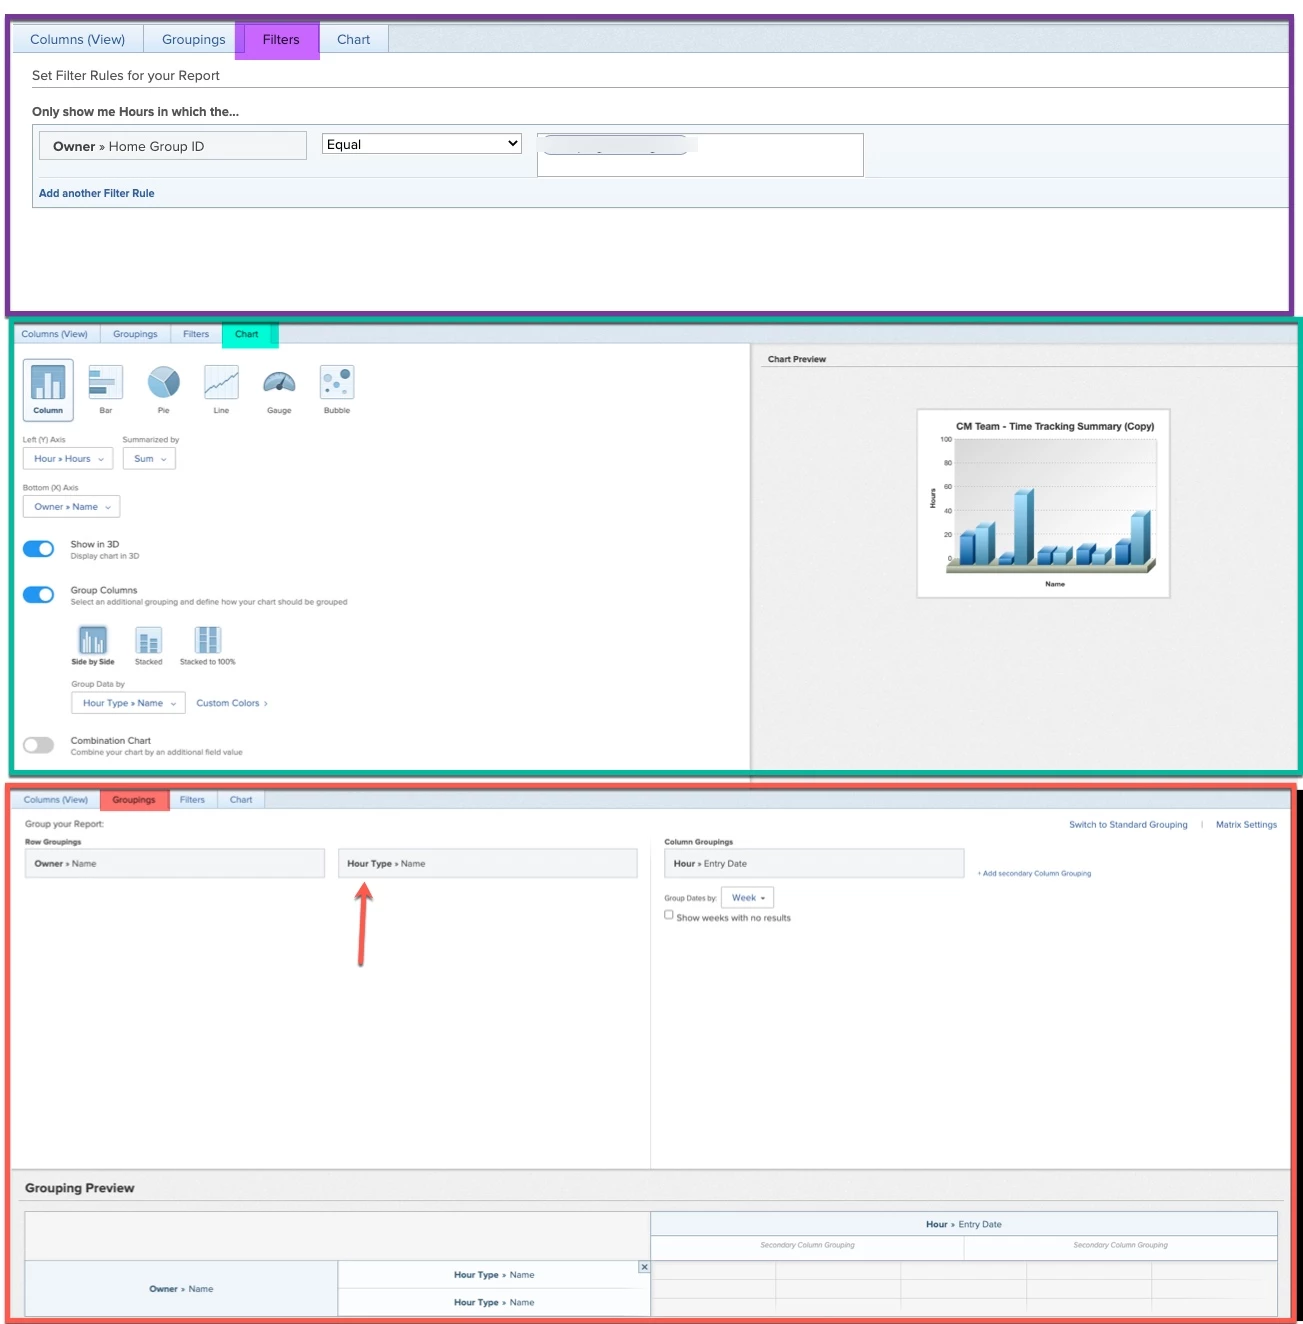The width and height of the screenshot is (1303, 1324).
Task: Click the chart preview thumbnail image
Action: click(1043, 503)
